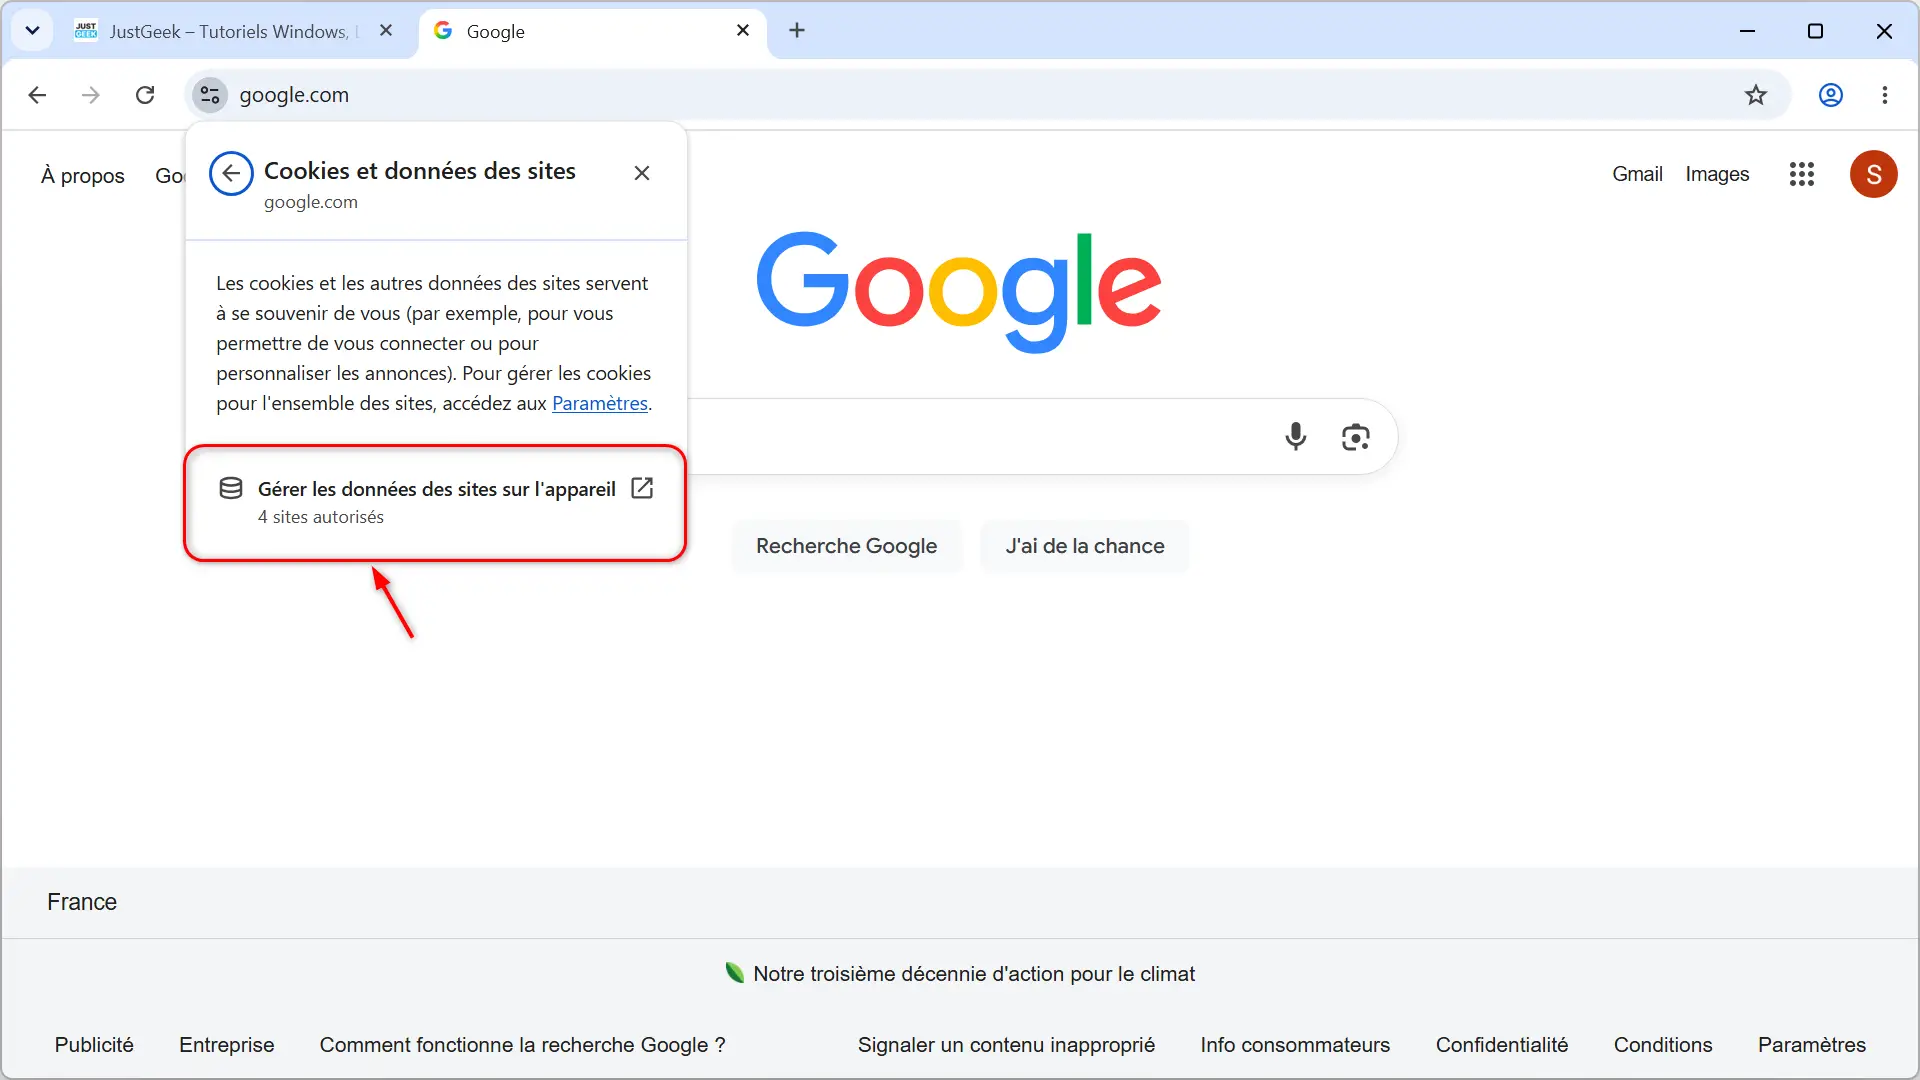
Task: Minimize the Chrome window
Action: point(1747,31)
